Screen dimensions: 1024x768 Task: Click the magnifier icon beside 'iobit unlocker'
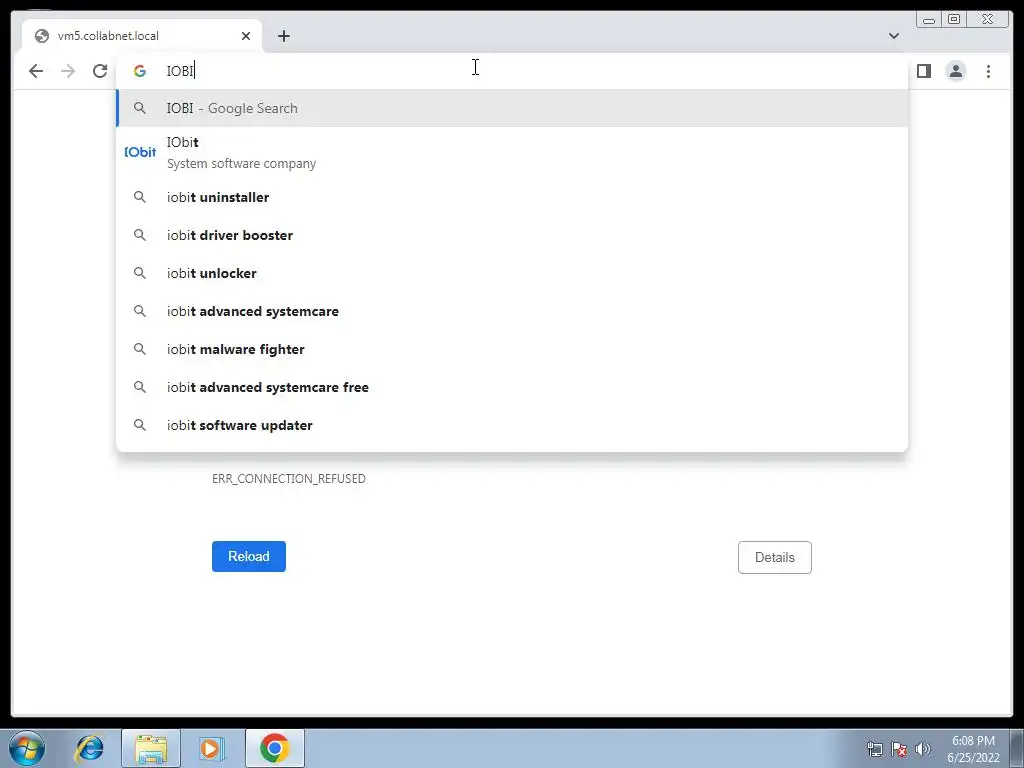[x=140, y=272]
